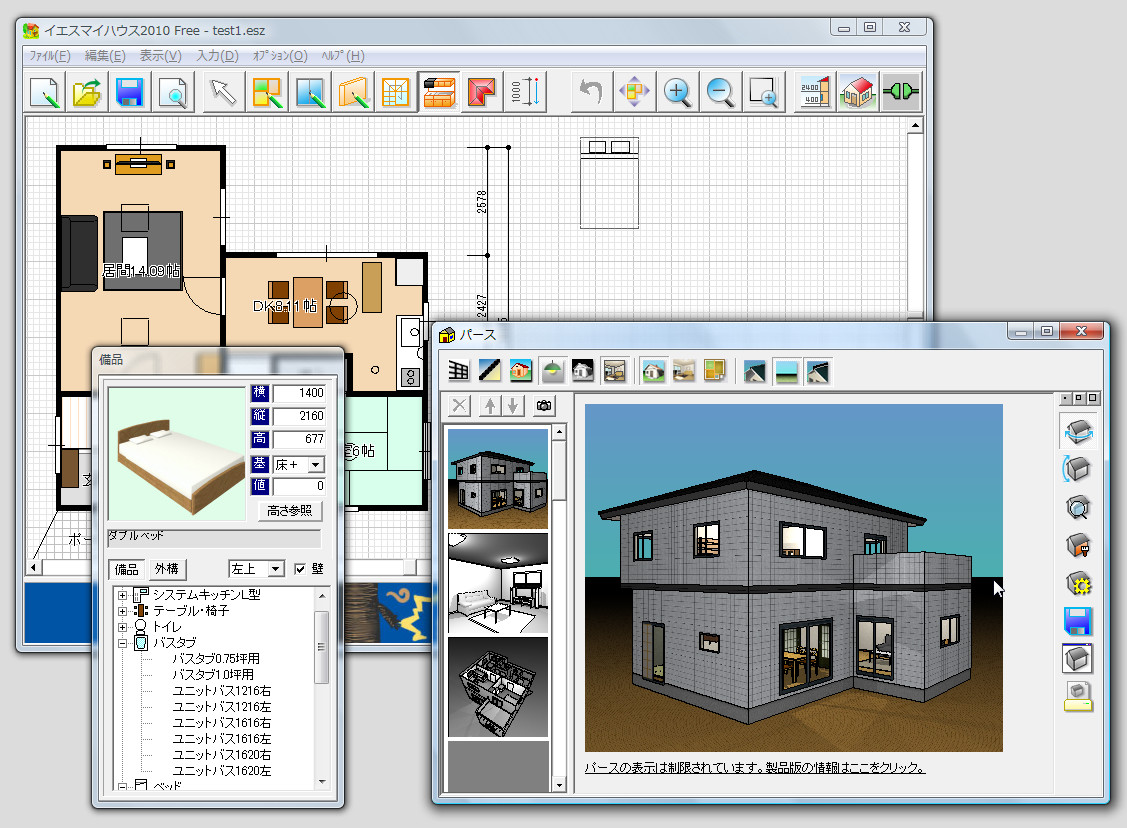Click the paint cube icon in right sidebar

[x=1078, y=546]
